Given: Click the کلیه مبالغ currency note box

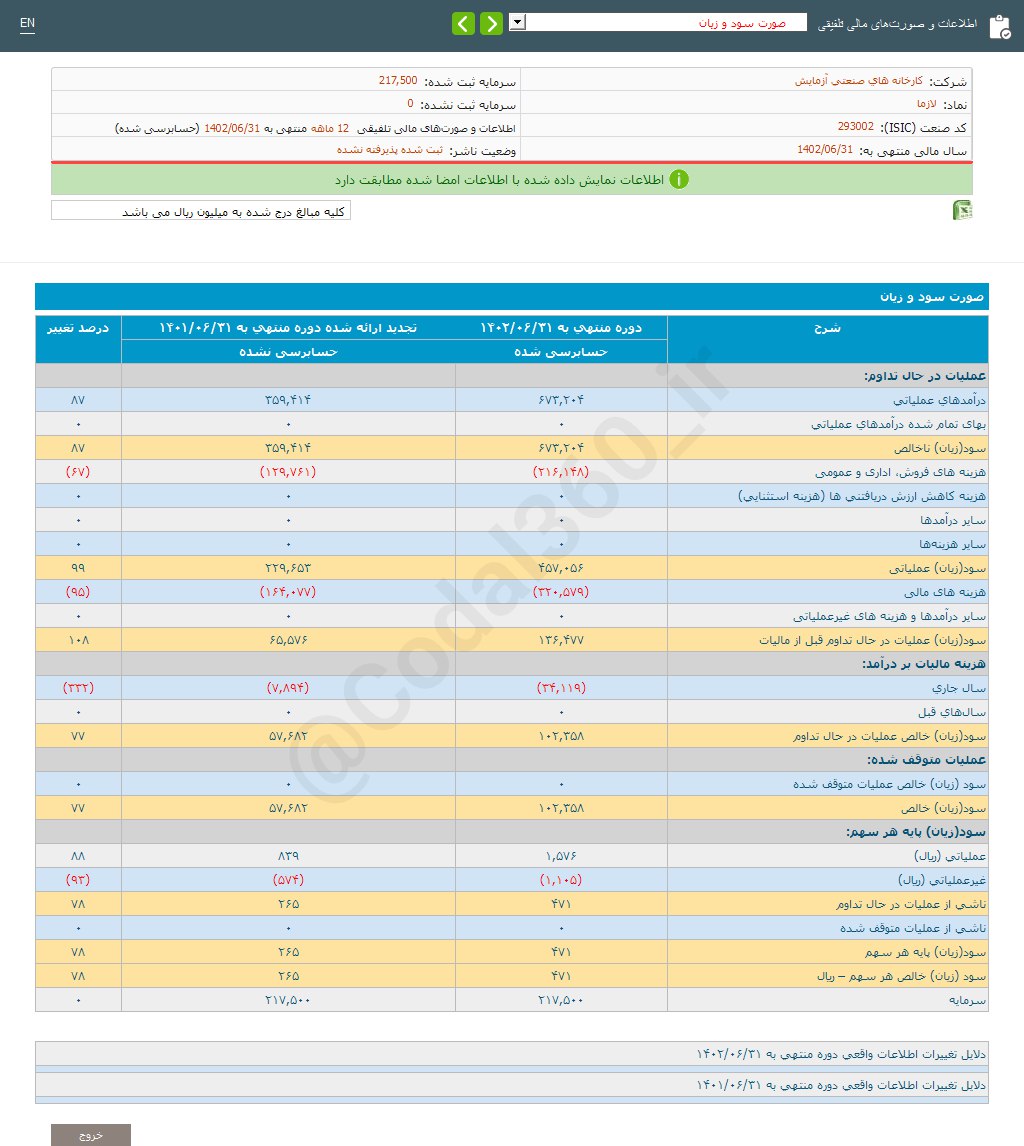Looking at the screenshot, I should click(x=200, y=210).
